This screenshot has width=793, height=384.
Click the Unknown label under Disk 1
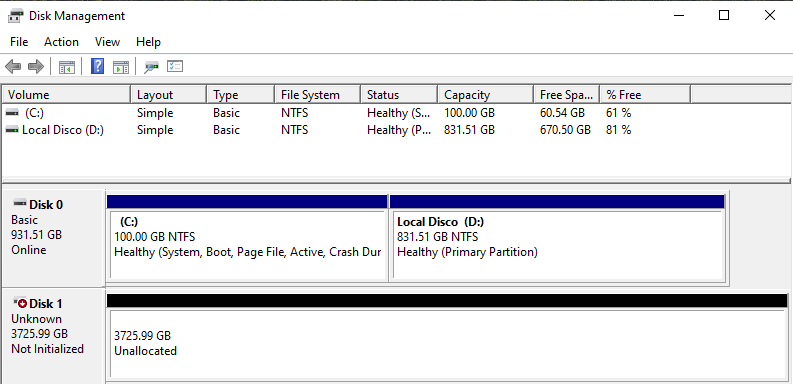tap(36, 319)
